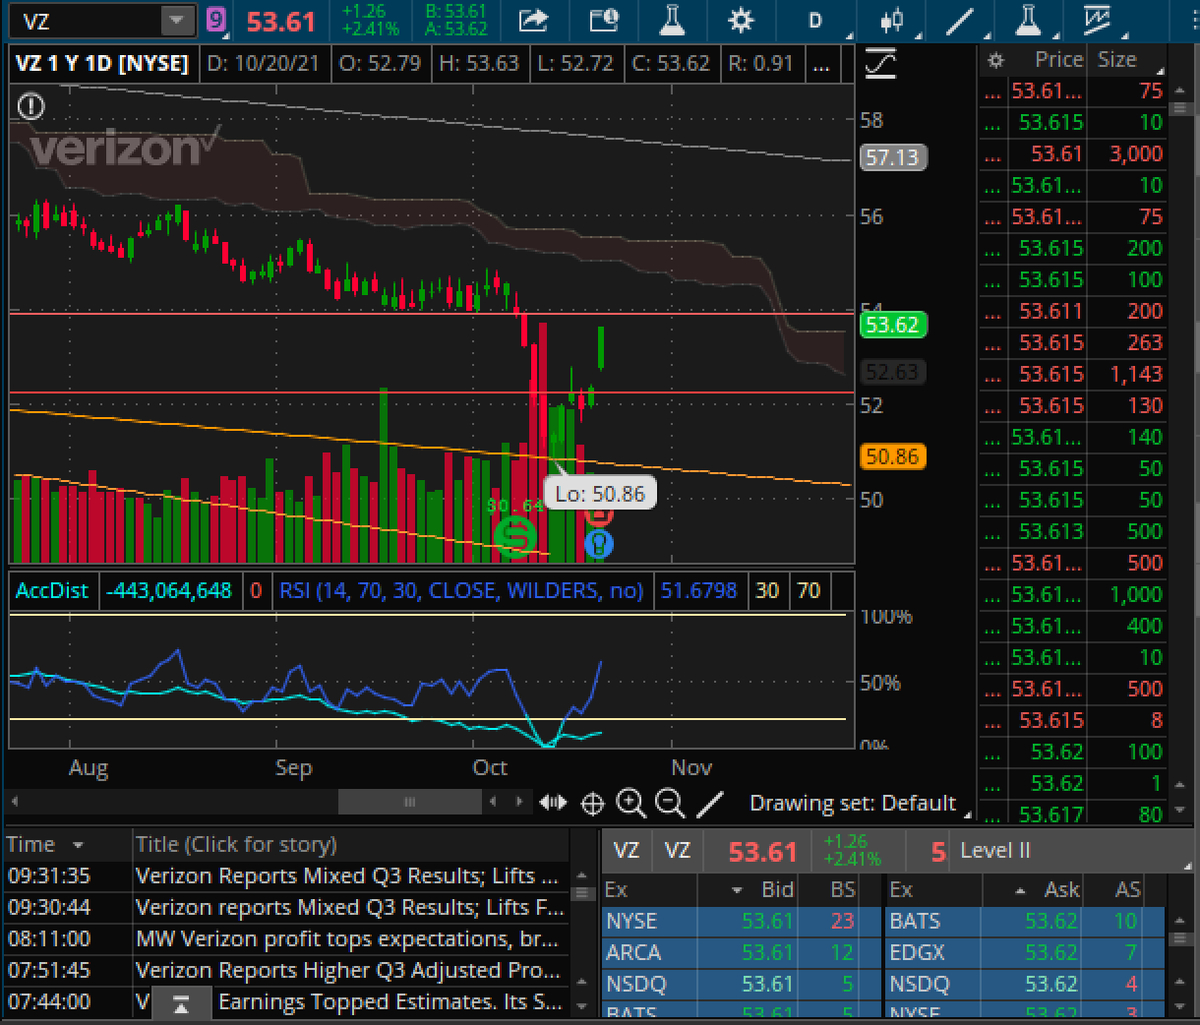This screenshot has height=1025, width=1200.
Task: Click the 30 oversold level box
Action: pos(767,591)
